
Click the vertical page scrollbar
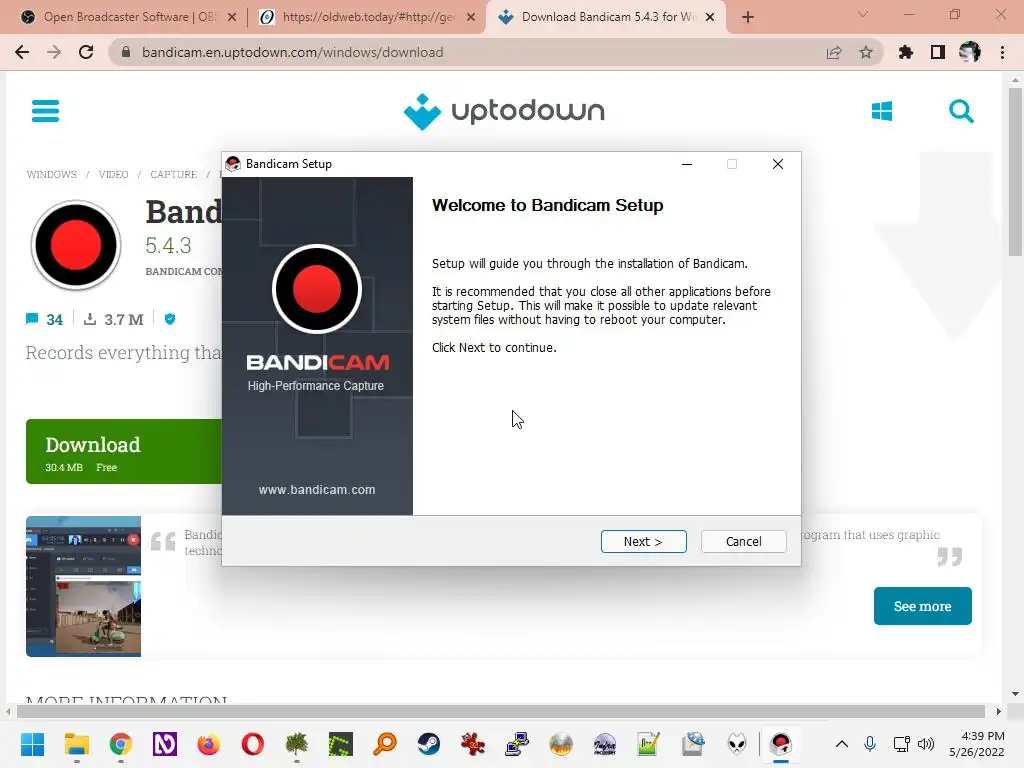1015,171
